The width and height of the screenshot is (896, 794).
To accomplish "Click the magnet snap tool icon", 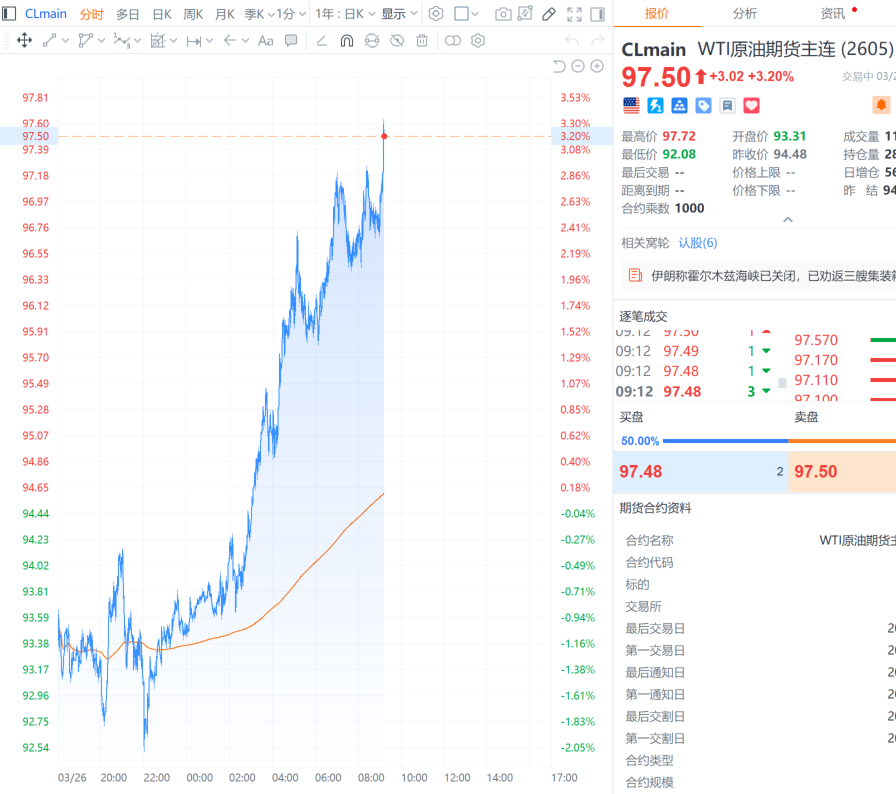I will tap(347, 41).
